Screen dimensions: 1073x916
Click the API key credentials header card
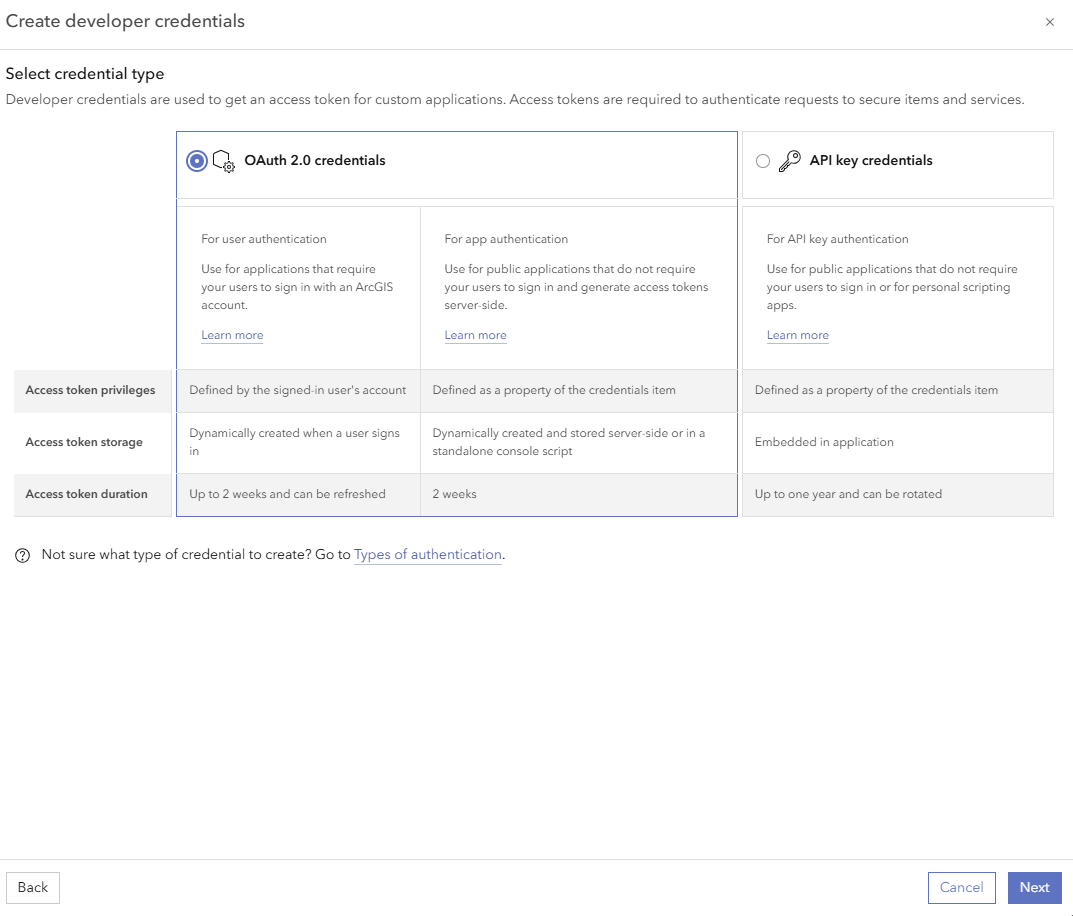click(x=897, y=164)
